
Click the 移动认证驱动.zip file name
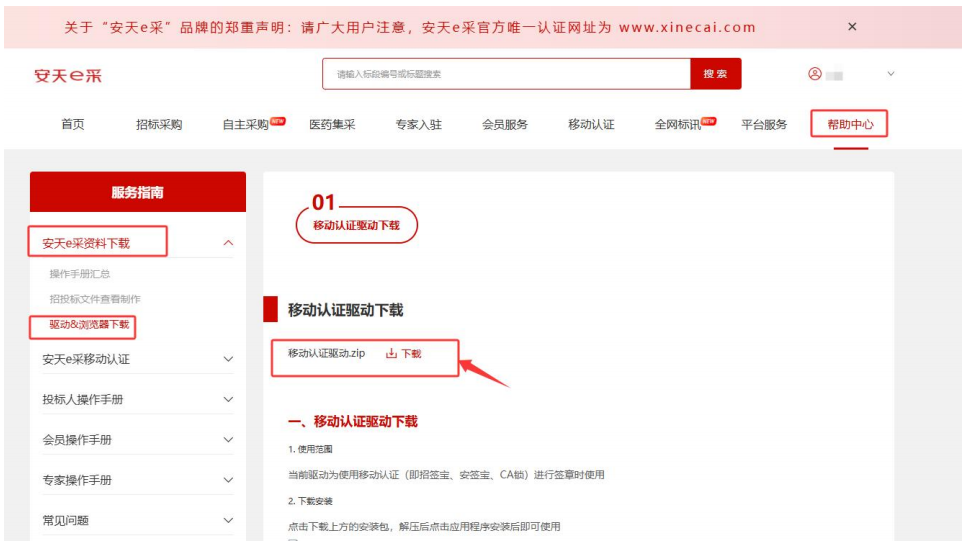click(x=326, y=353)
